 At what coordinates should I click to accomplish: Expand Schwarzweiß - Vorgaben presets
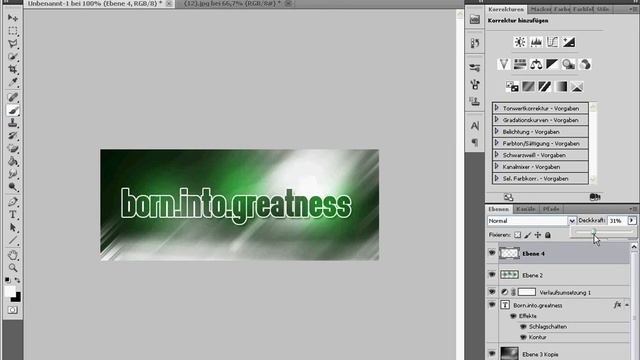pyautogui.click(x=497, y=155)
